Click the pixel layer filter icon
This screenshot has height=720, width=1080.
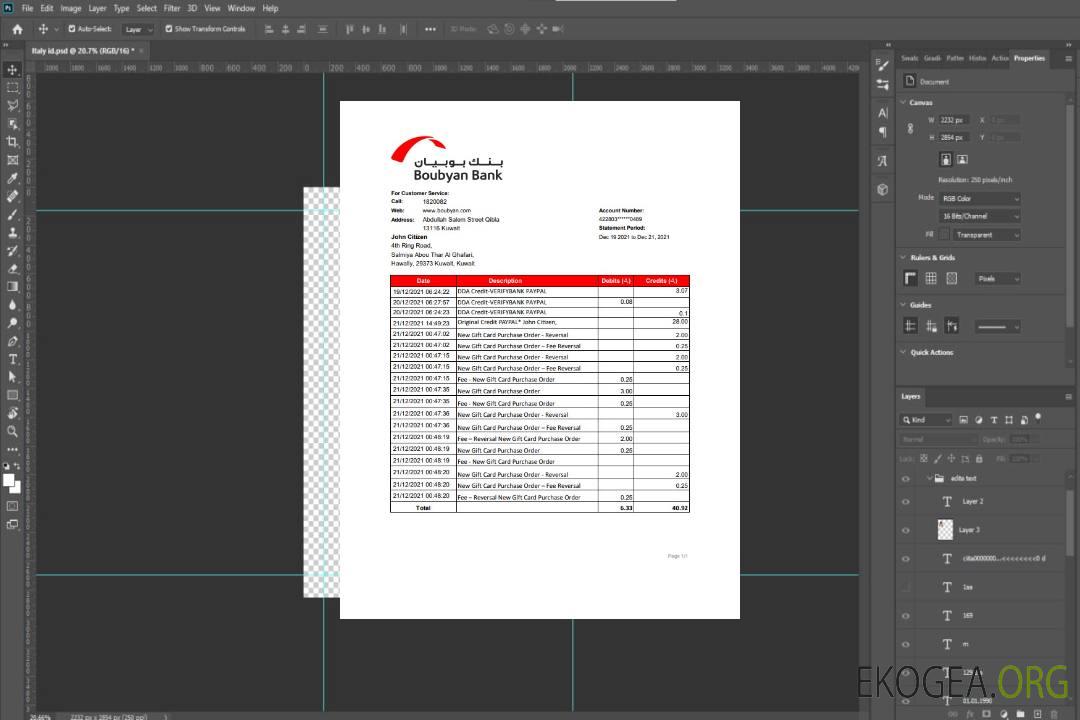tap(964, 420)
